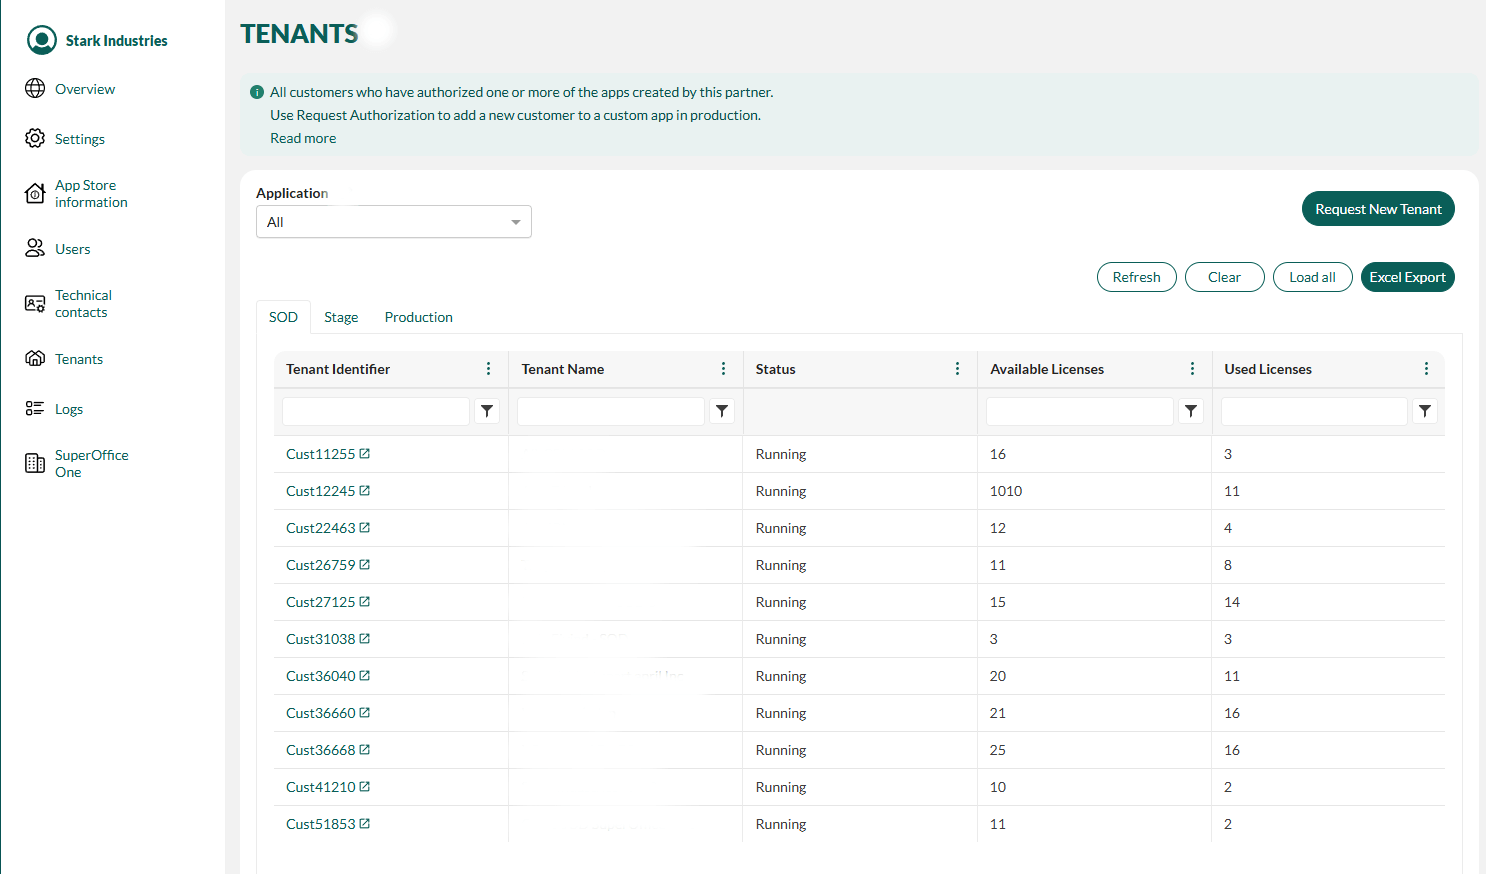1486x874 pixels.
Task: Open tenant Cust51853 link
Action: coord(321,824)
